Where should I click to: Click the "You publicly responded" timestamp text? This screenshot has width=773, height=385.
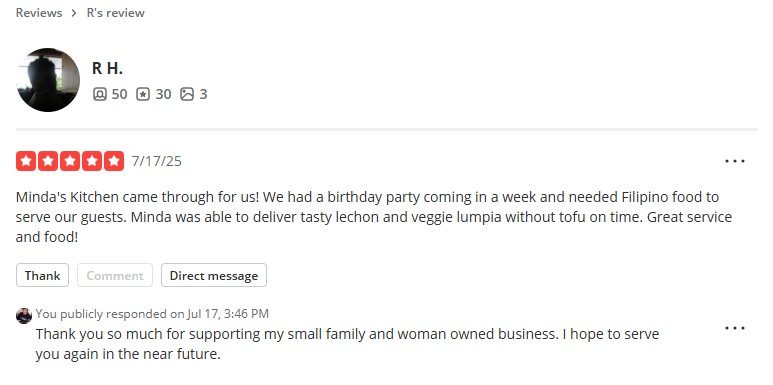click(152, 314)
